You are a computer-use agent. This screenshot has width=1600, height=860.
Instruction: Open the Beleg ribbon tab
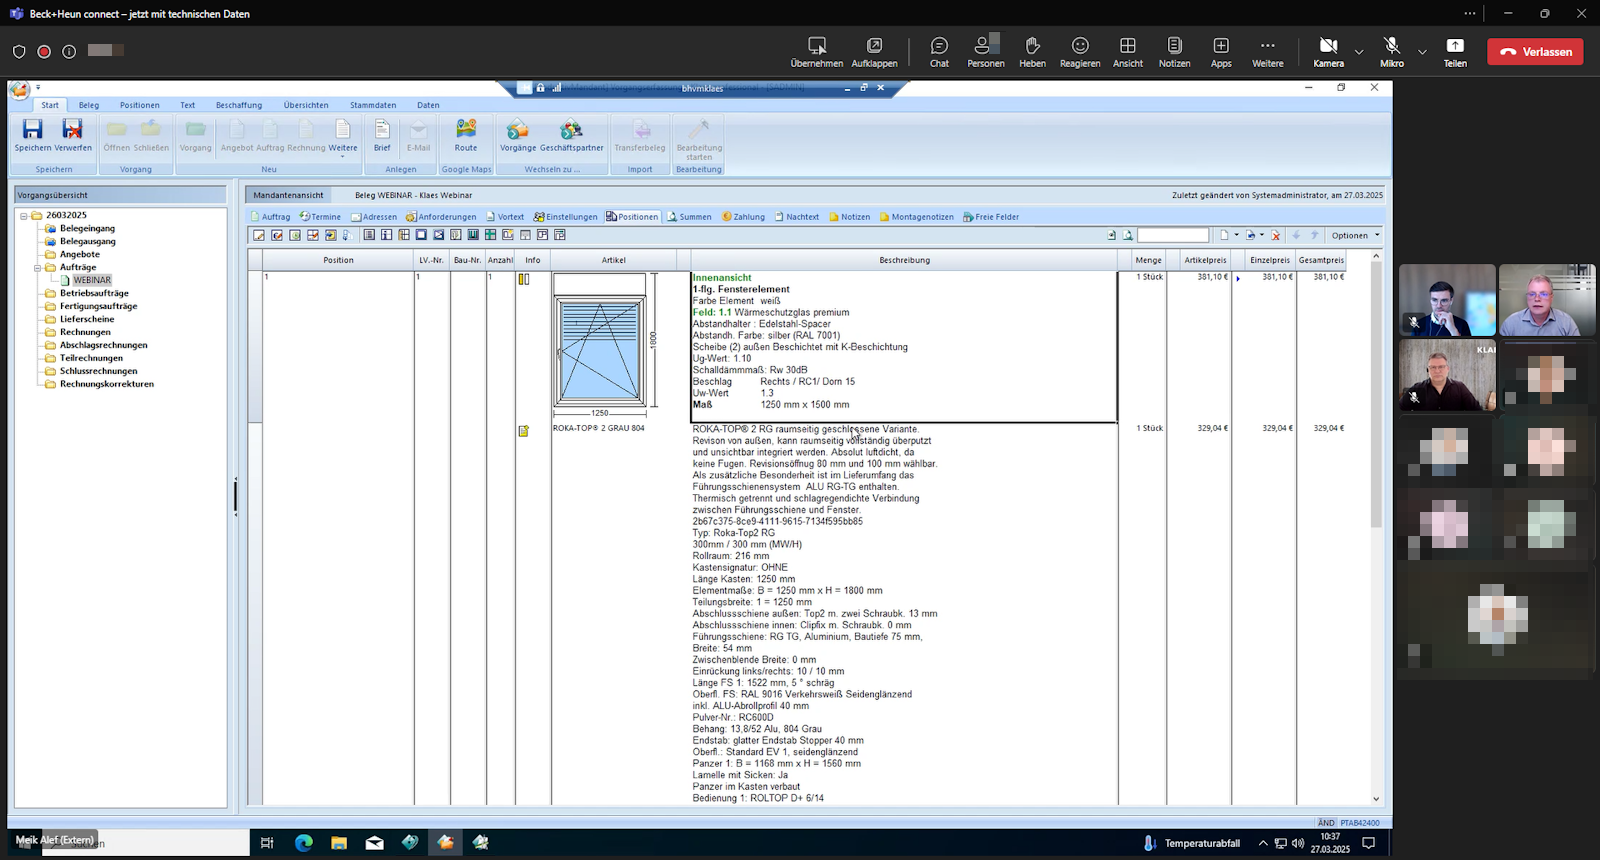[89, 105]
